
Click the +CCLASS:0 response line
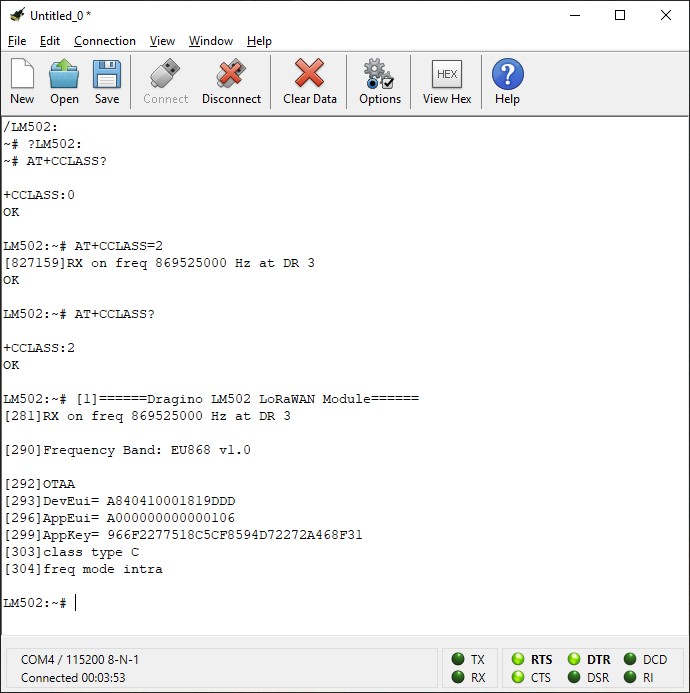tap(39, 195)
